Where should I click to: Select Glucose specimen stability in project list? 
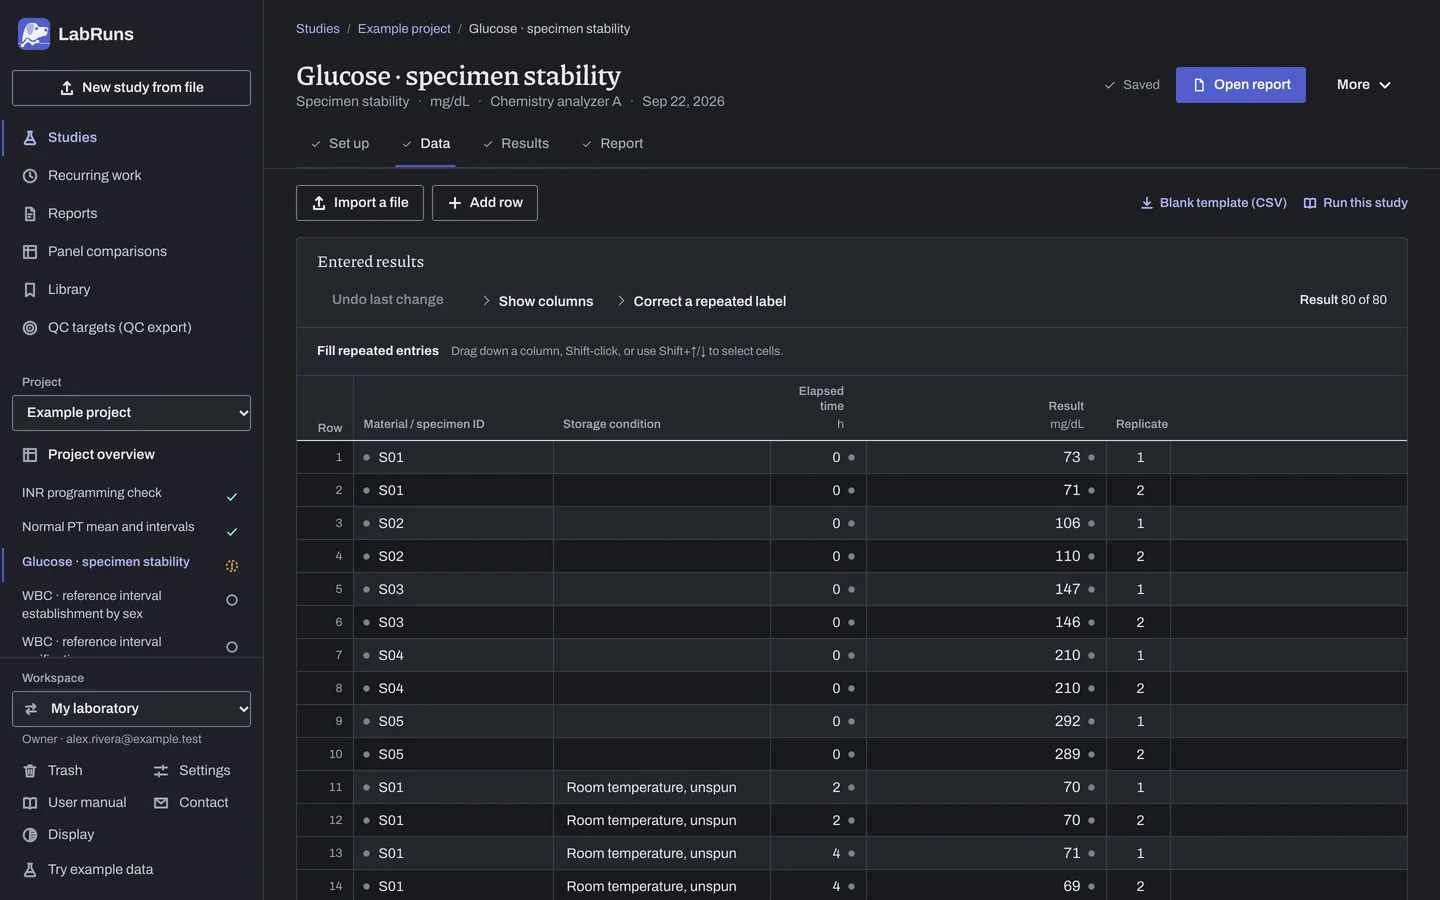click(131, 563)
